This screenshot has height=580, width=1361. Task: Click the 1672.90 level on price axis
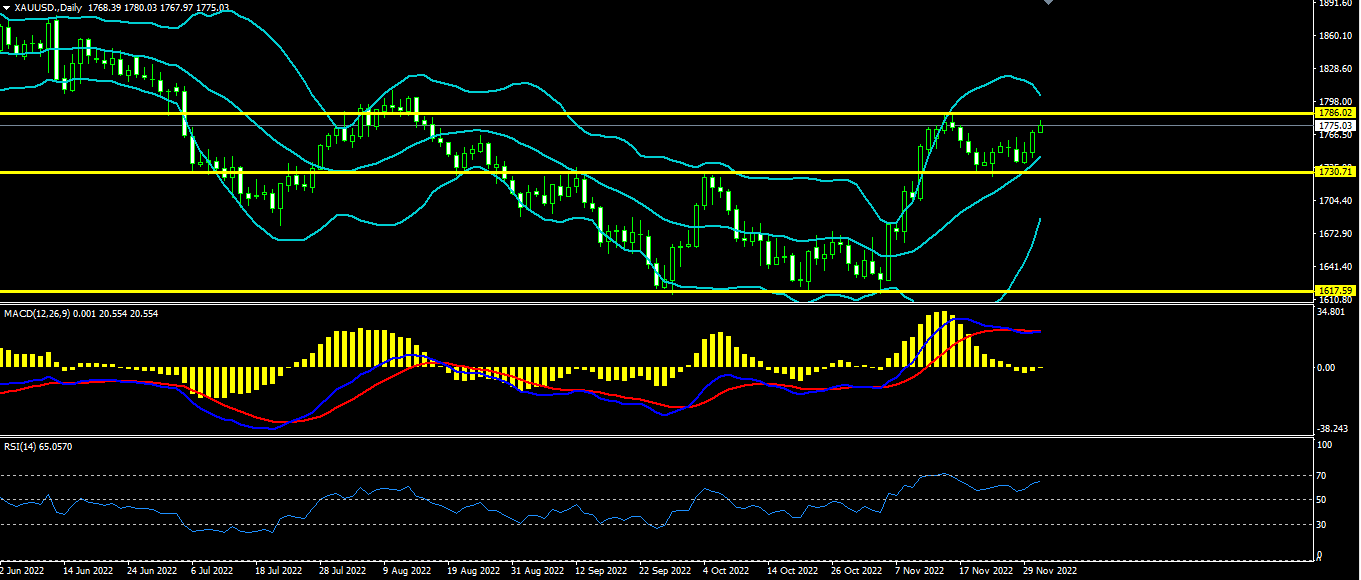1335,234
